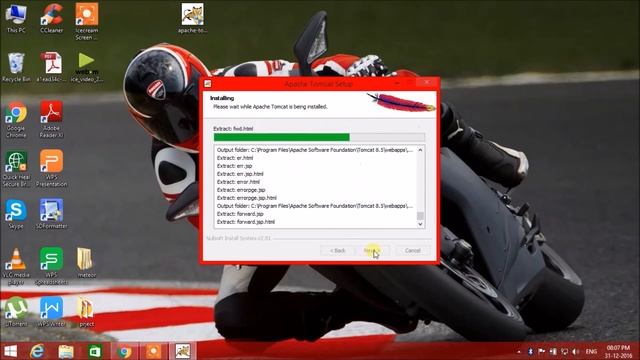Image resolution: width=640 pixels, height=360 pixels.
Task: Open the network tray icon
Action: pos(564,351)
